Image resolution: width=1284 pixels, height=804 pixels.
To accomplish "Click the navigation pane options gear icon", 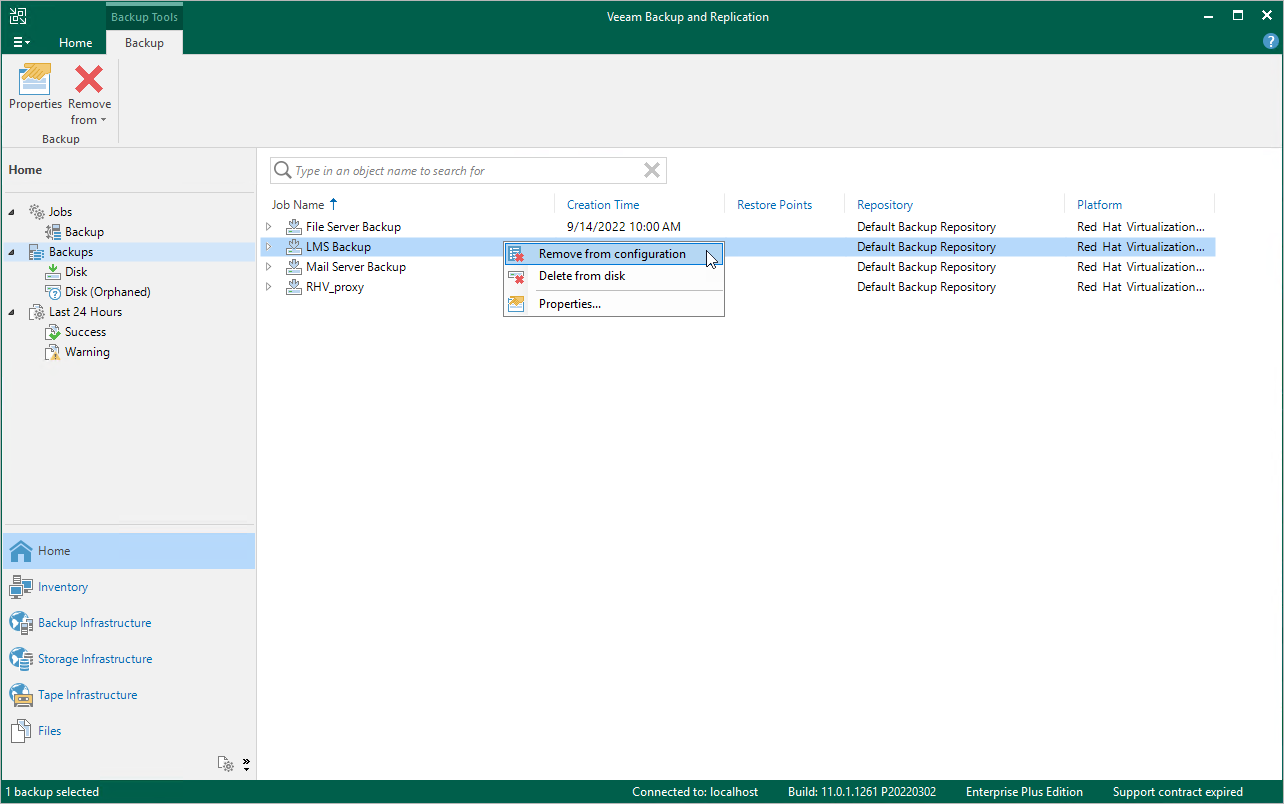I will tap(227, 765).
